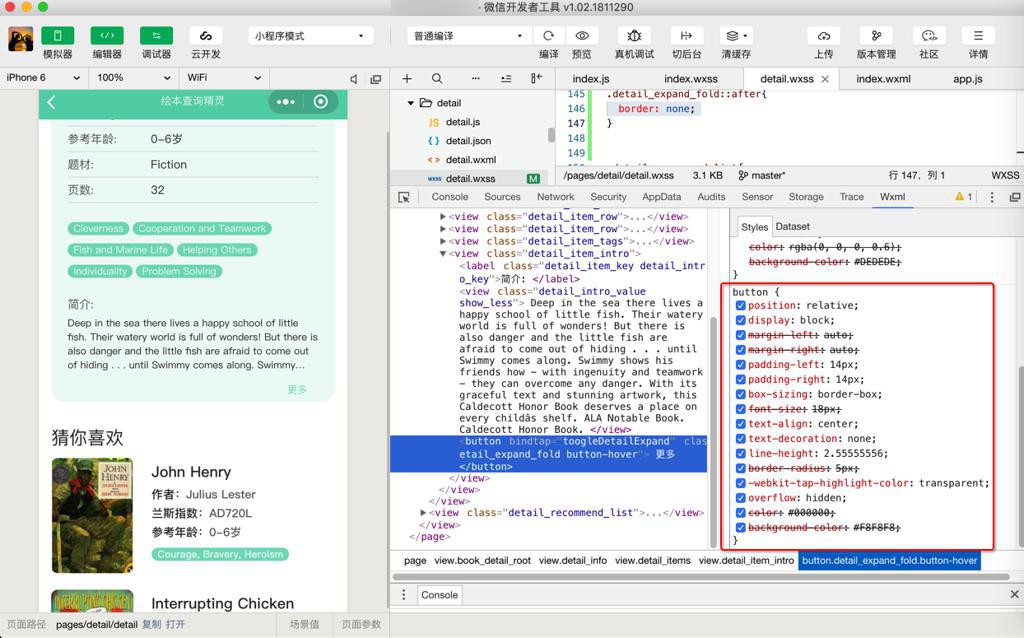Screen dimensions: 1024x638
Task: Open 版本管理 version control
Action: click(x=876, y=36)
